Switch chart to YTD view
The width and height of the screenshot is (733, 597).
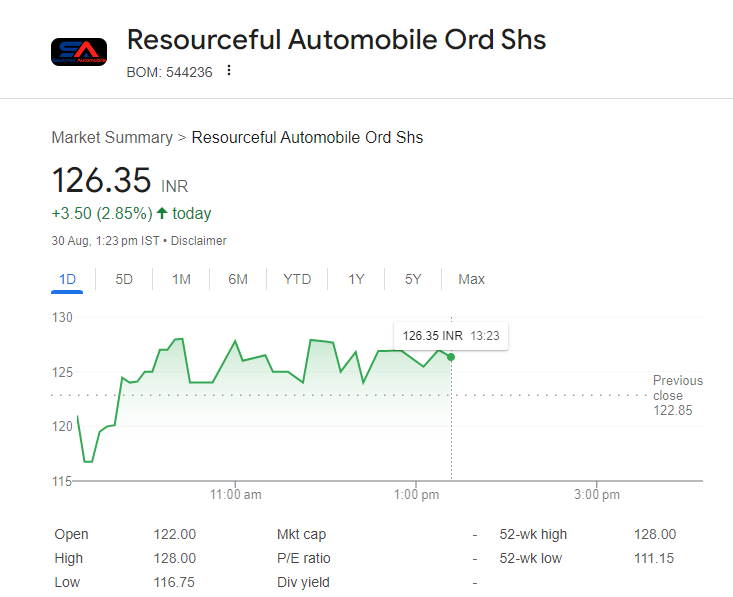(297, 279)
